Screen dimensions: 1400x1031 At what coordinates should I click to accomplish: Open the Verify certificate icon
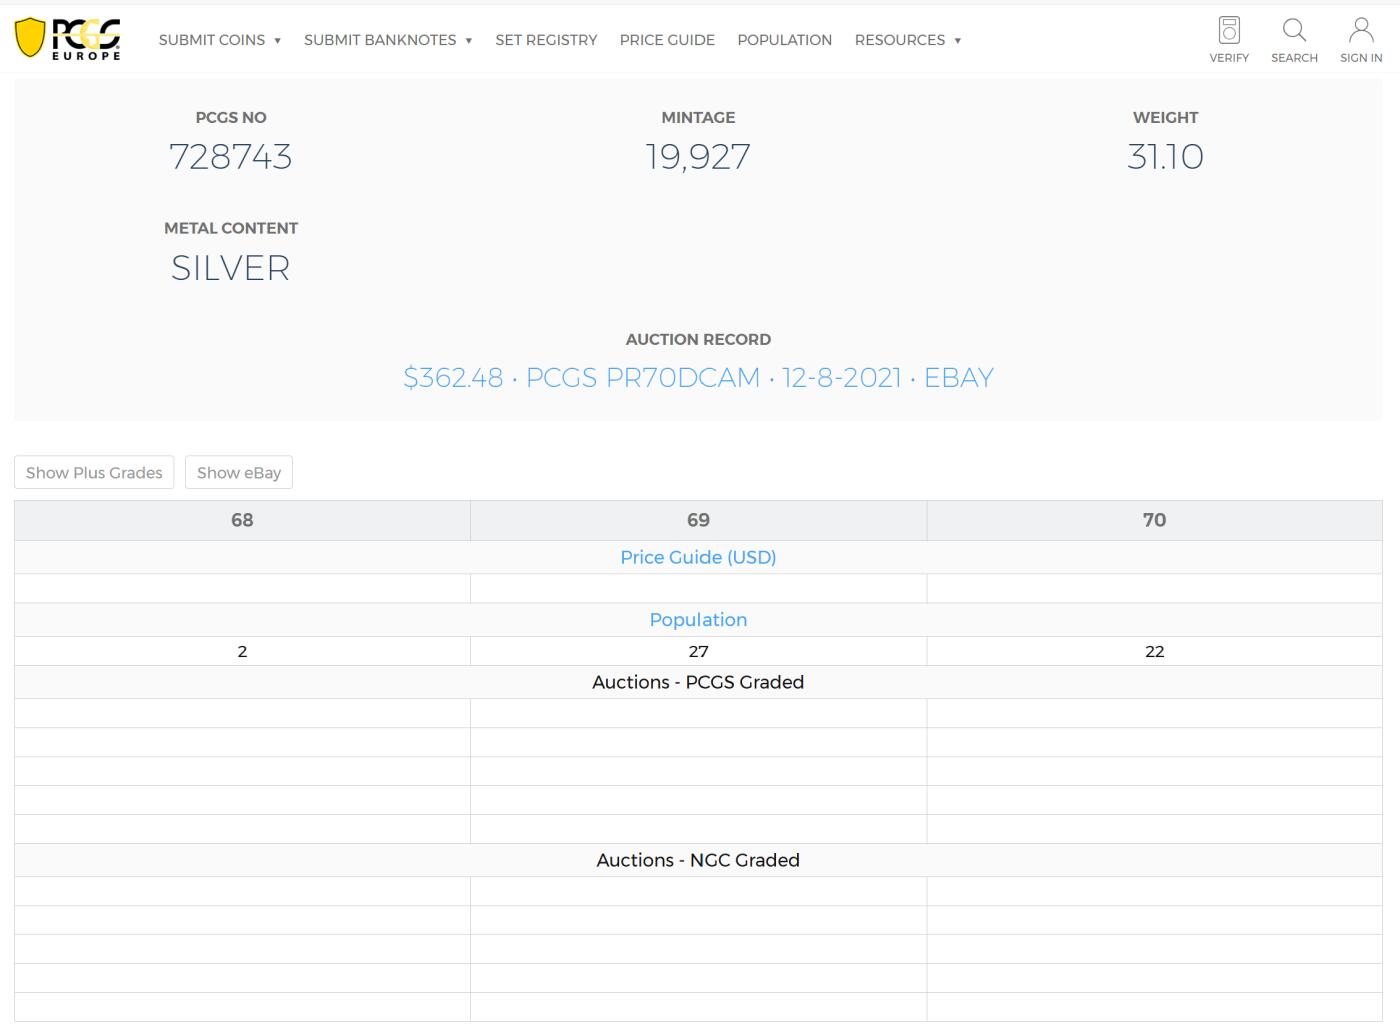pyautogui.click(x=1229, y=31)
